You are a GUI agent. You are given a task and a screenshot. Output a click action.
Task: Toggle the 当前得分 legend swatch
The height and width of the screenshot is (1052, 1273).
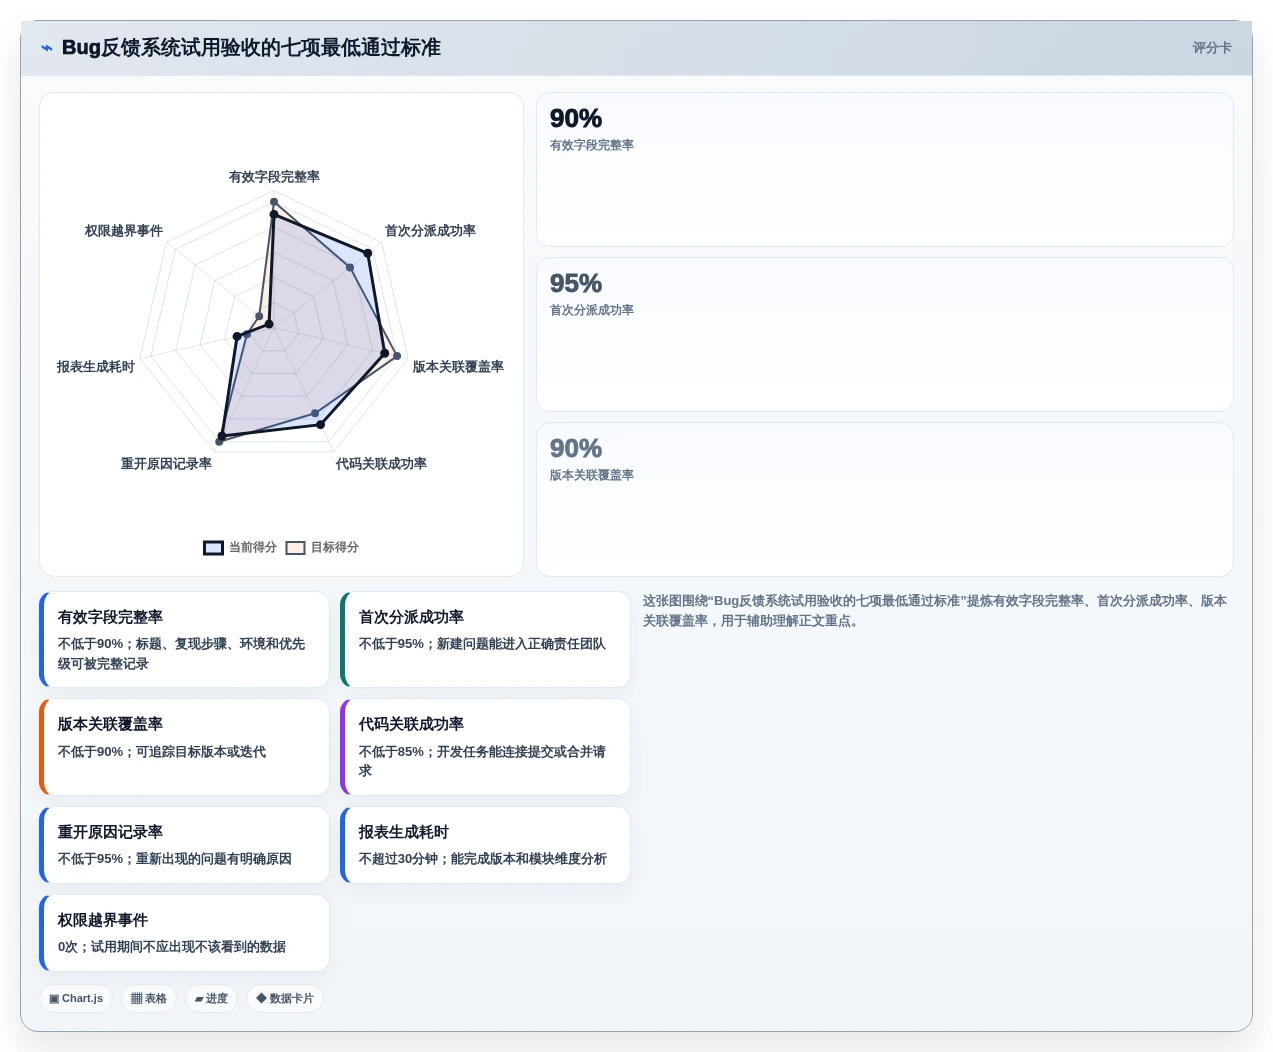click(213, 548)
